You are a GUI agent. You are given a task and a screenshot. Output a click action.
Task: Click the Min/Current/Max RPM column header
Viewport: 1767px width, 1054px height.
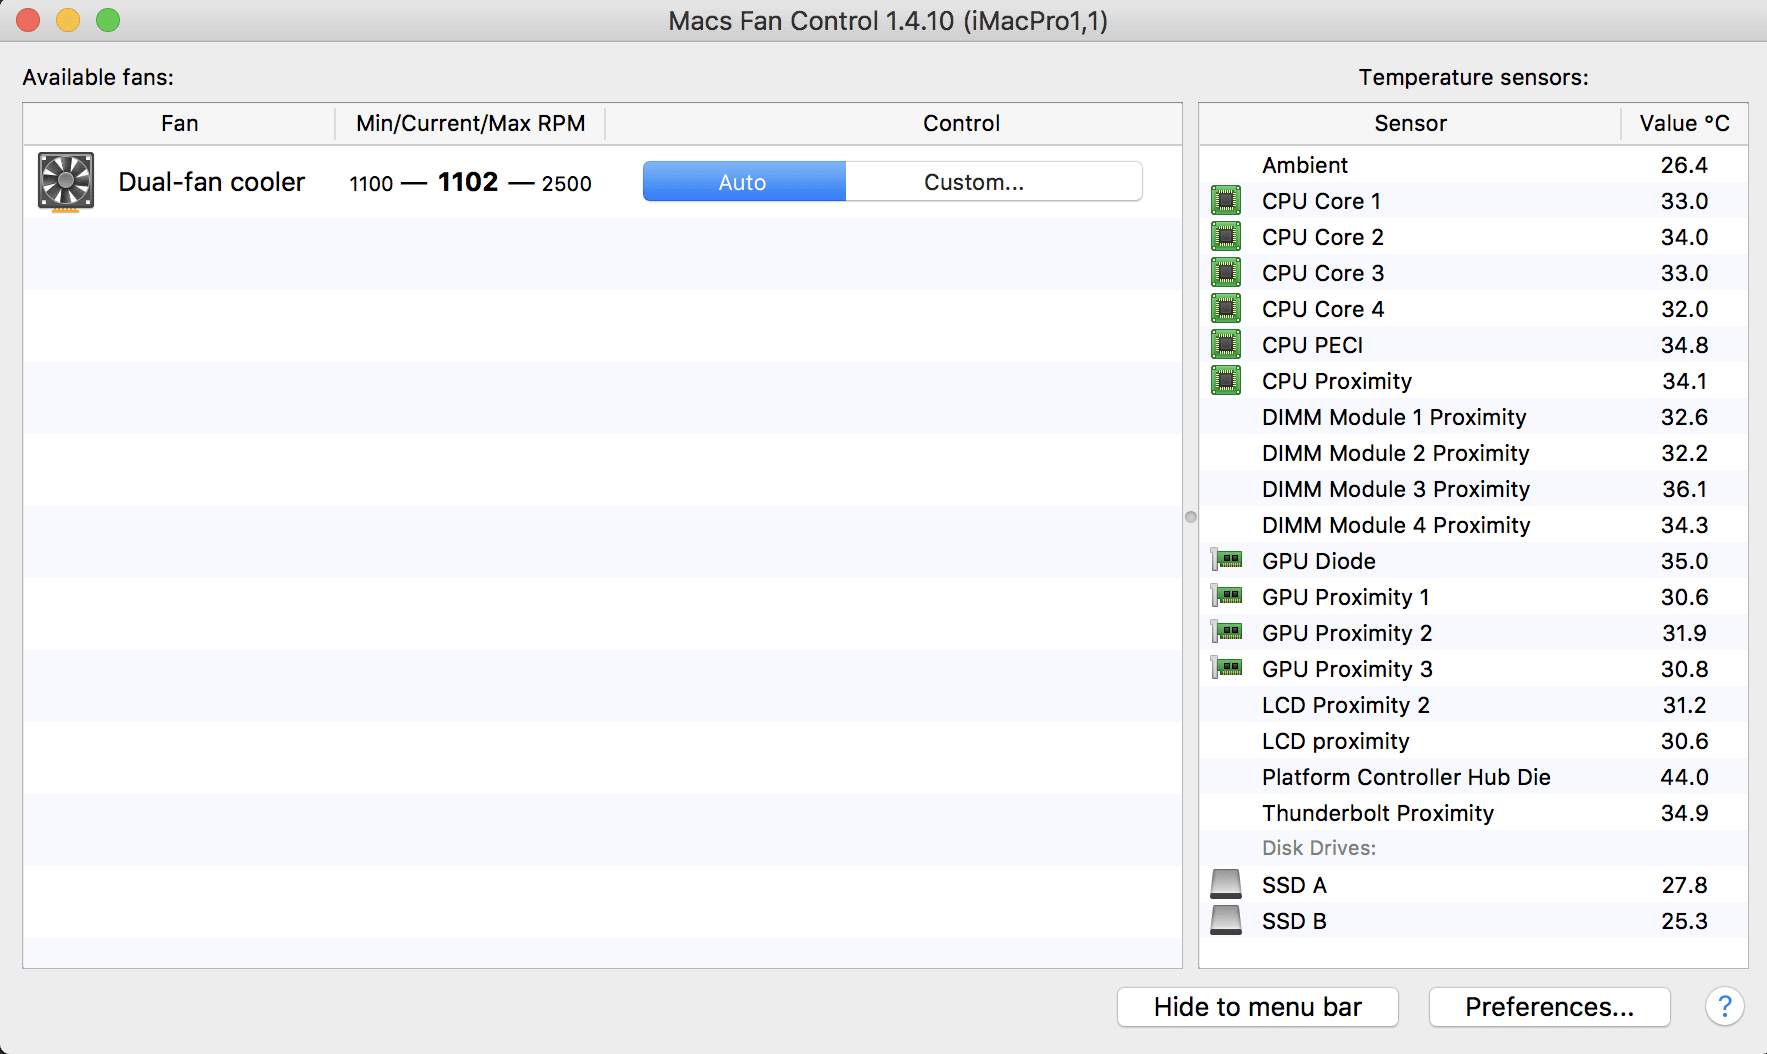point(470,123)
